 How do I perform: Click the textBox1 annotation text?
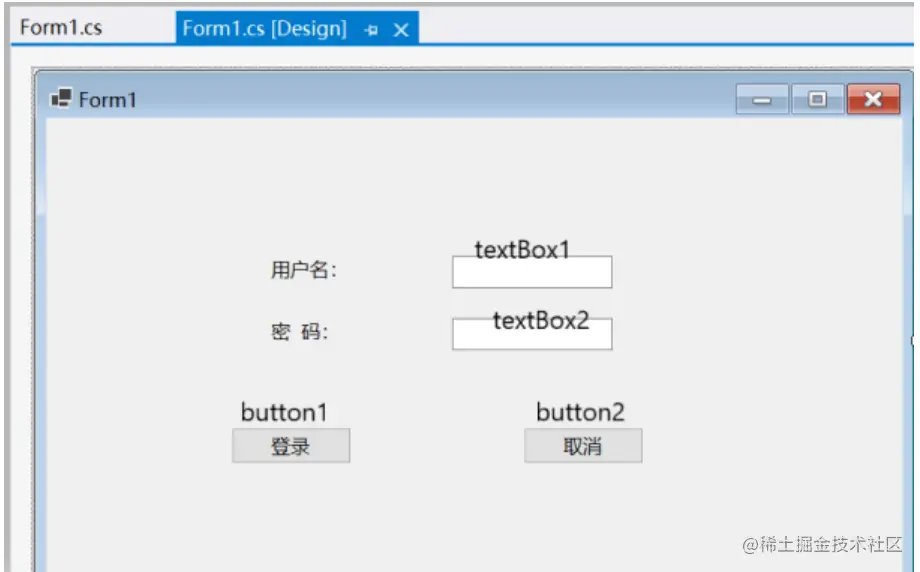point(522,248)
